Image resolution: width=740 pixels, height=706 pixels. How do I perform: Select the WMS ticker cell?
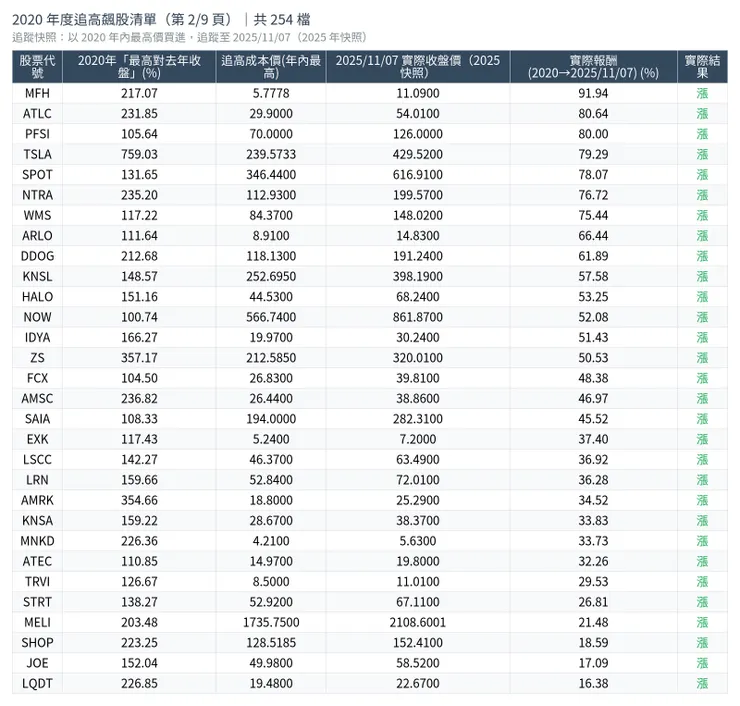pos(37,215)
